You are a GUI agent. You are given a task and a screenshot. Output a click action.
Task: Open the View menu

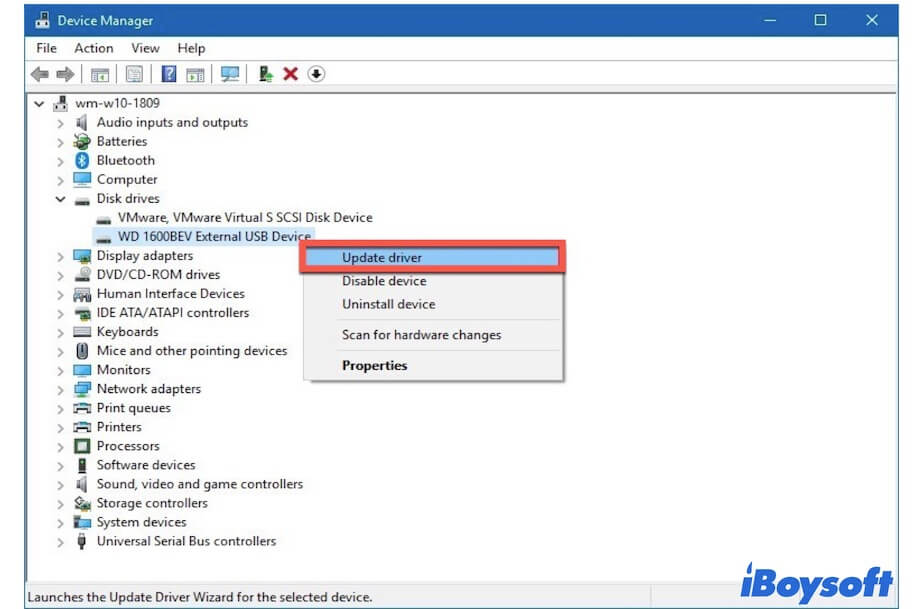click(x=145, y=47)
